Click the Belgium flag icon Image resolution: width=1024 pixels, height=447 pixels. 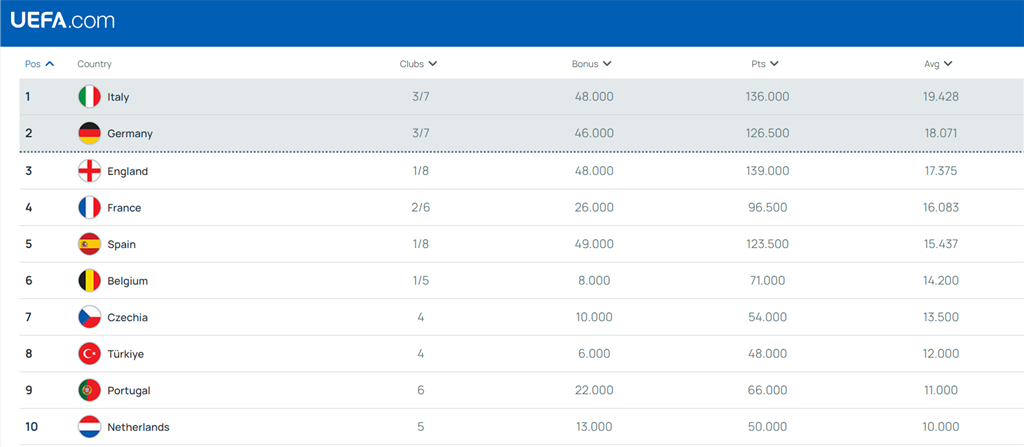pos(89,281)
